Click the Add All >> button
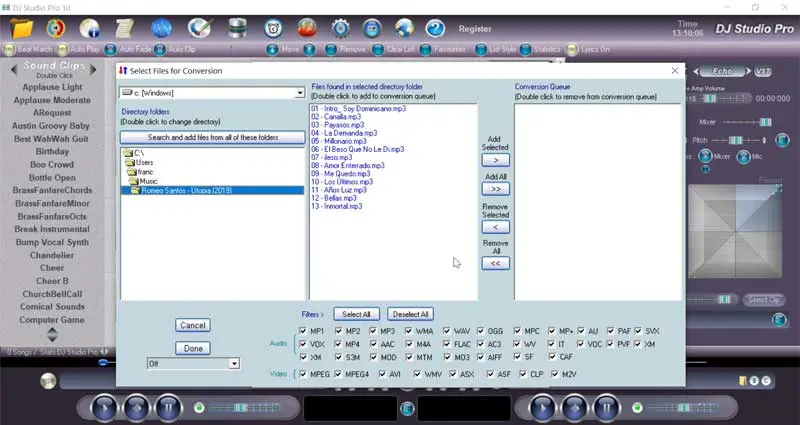 (495, 189)
